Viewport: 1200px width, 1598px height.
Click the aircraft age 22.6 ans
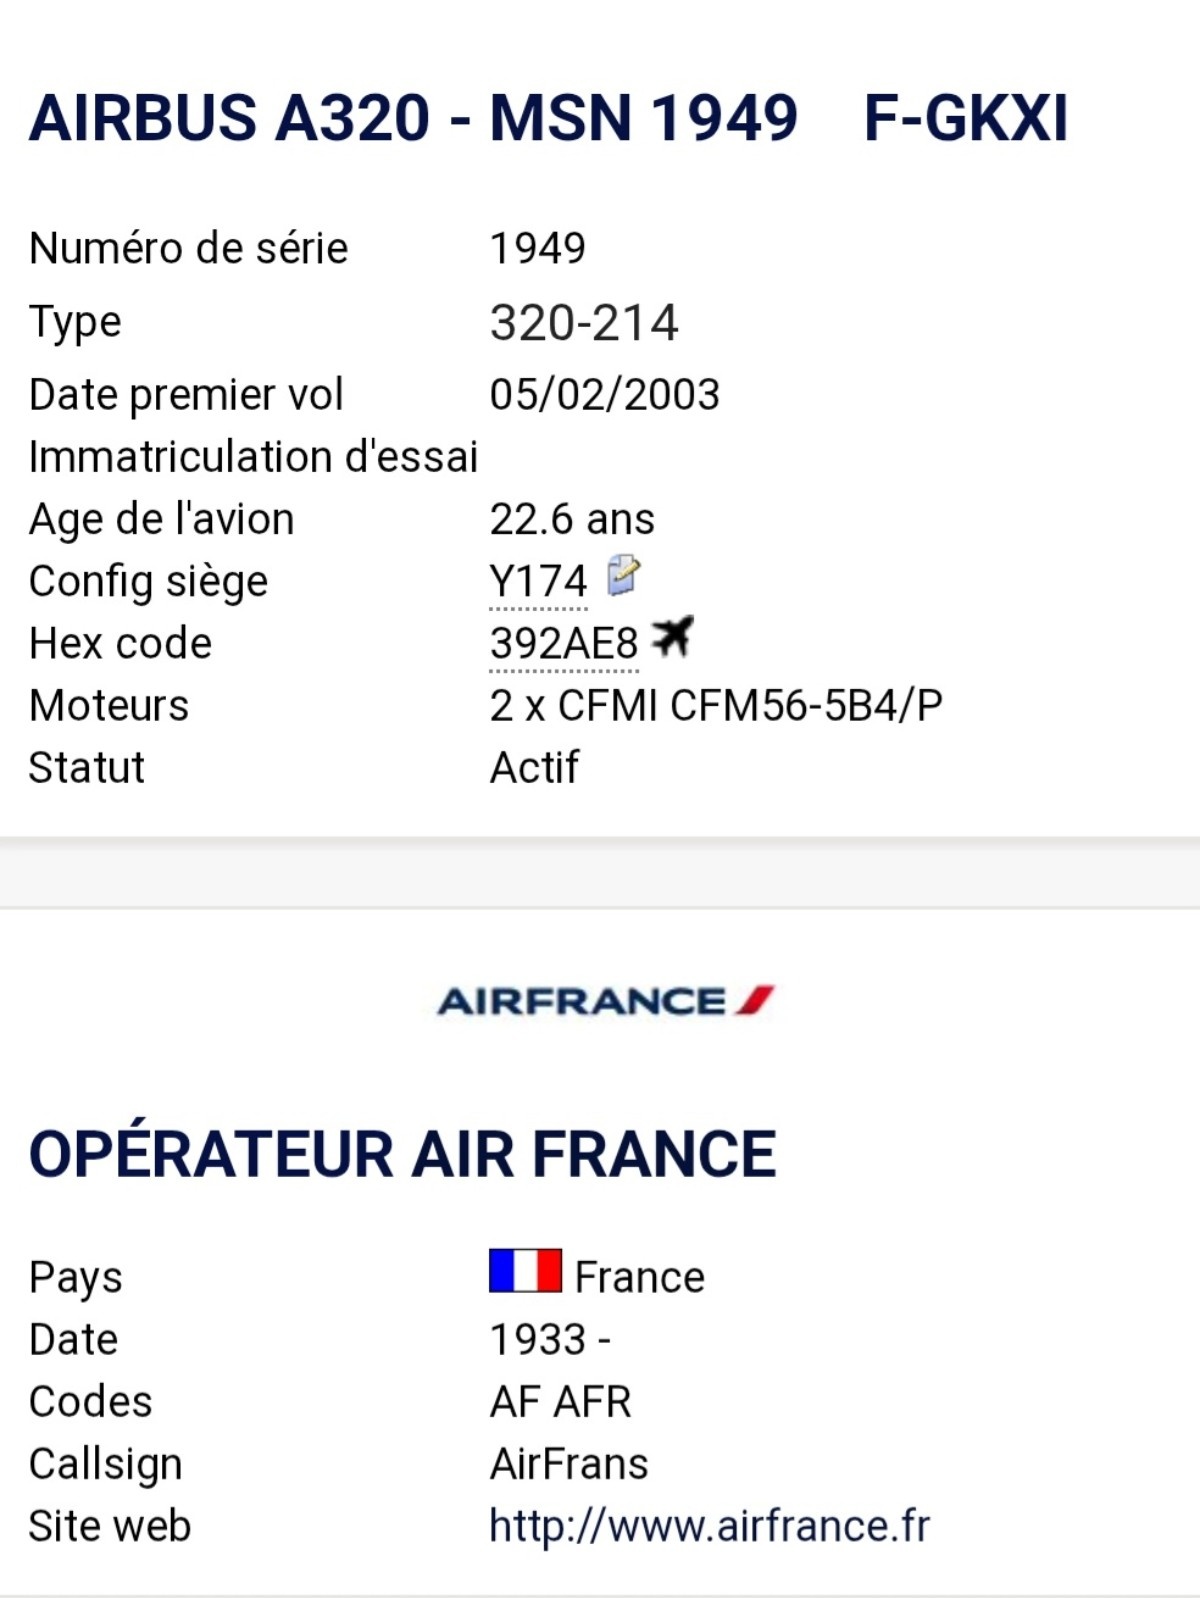coord(572,520)
